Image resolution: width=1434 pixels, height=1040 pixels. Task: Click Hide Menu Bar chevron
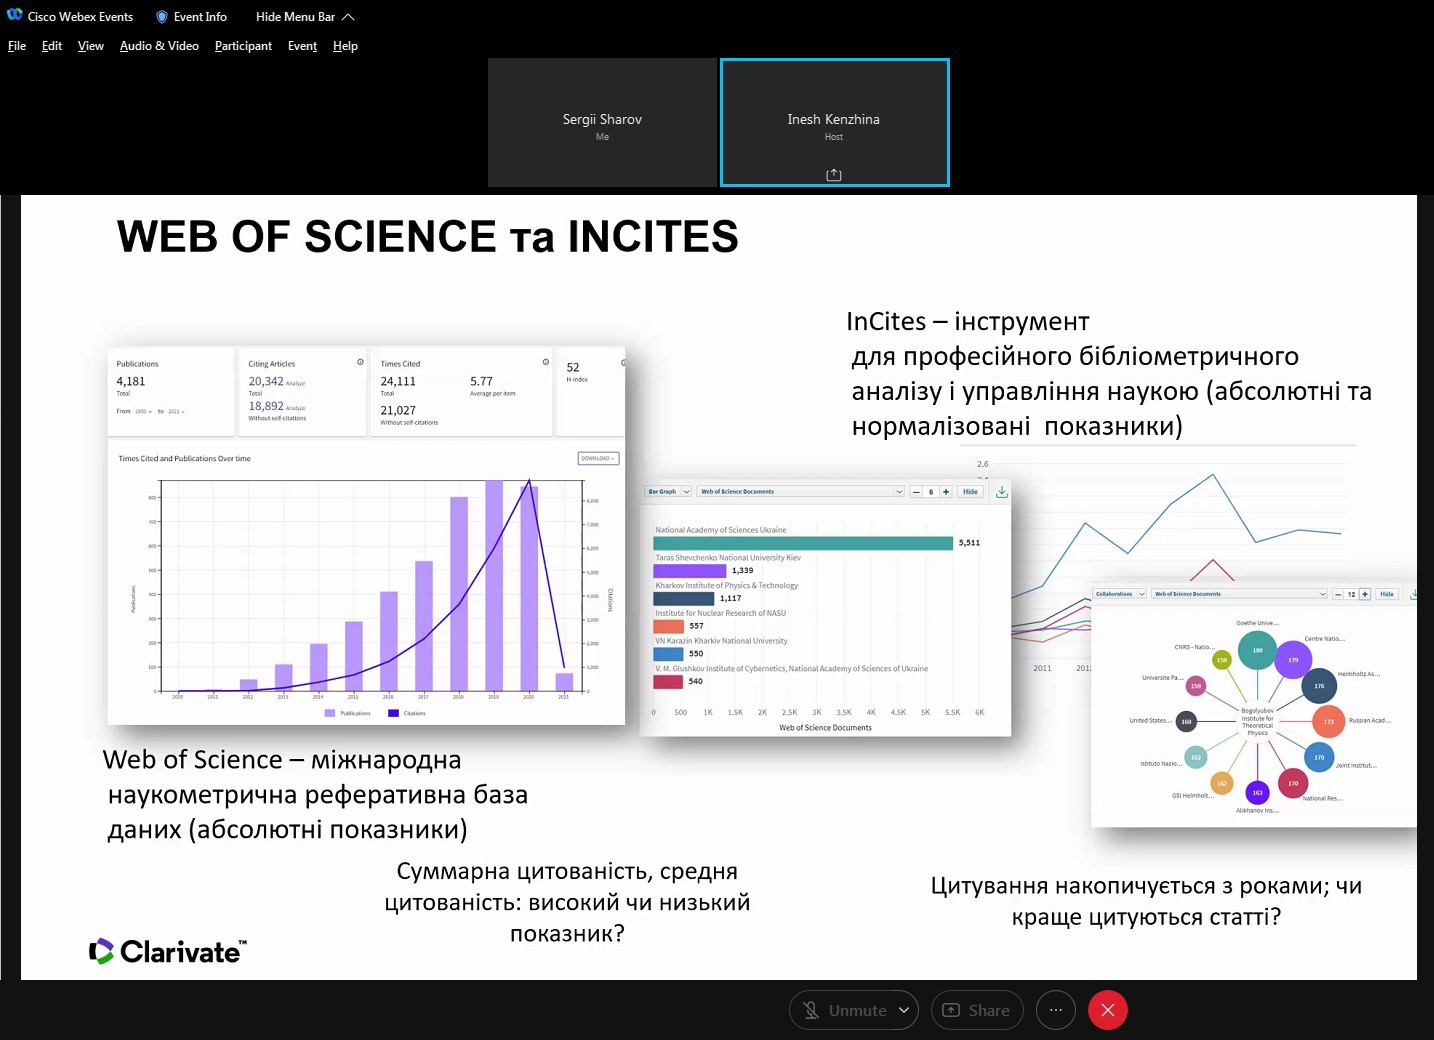pos(348,17)
